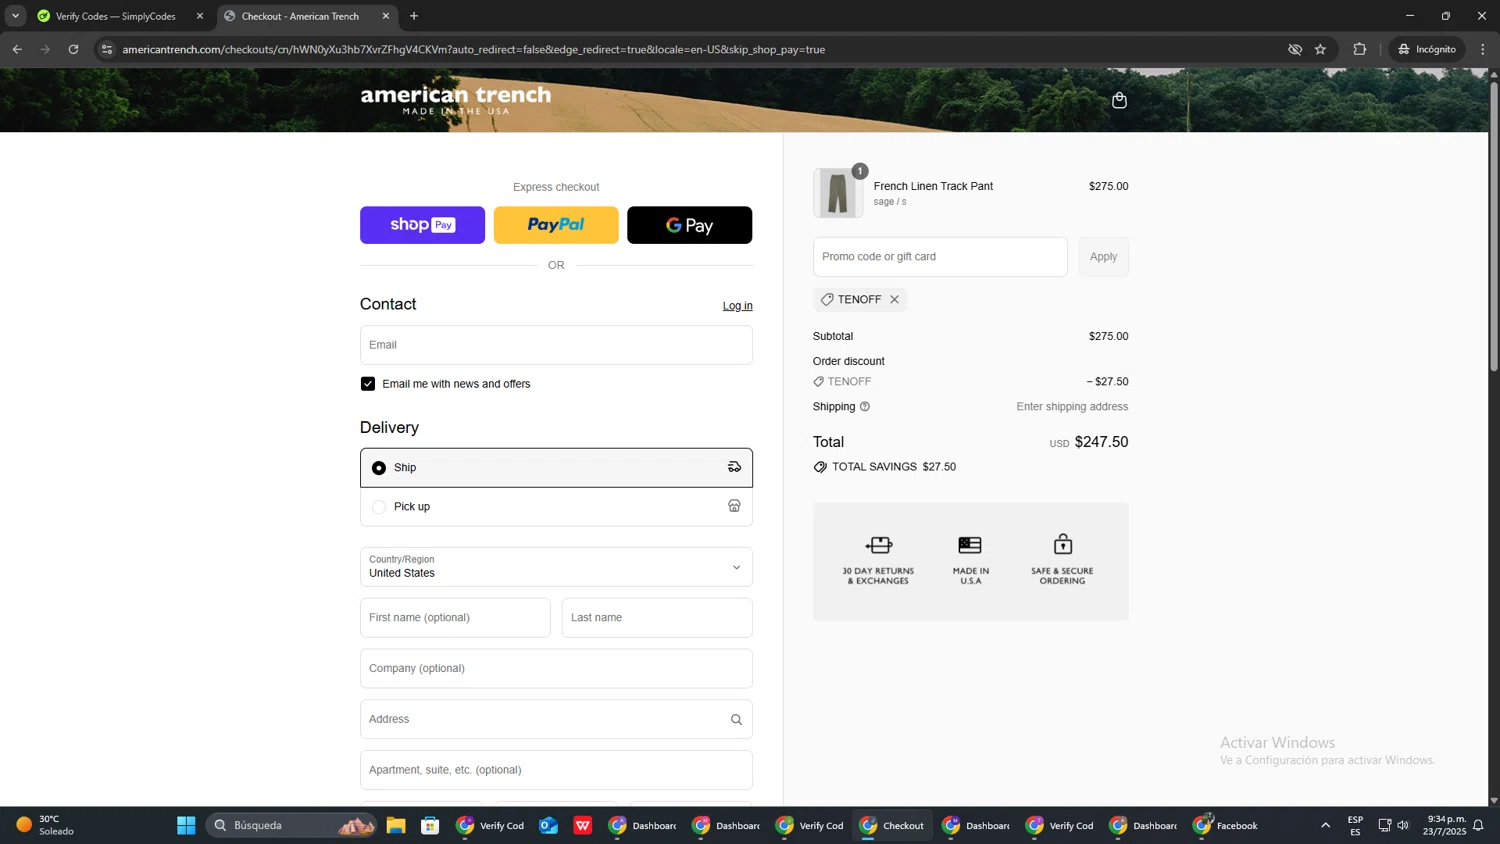Pay with Shop Pay

coord(422,225)
